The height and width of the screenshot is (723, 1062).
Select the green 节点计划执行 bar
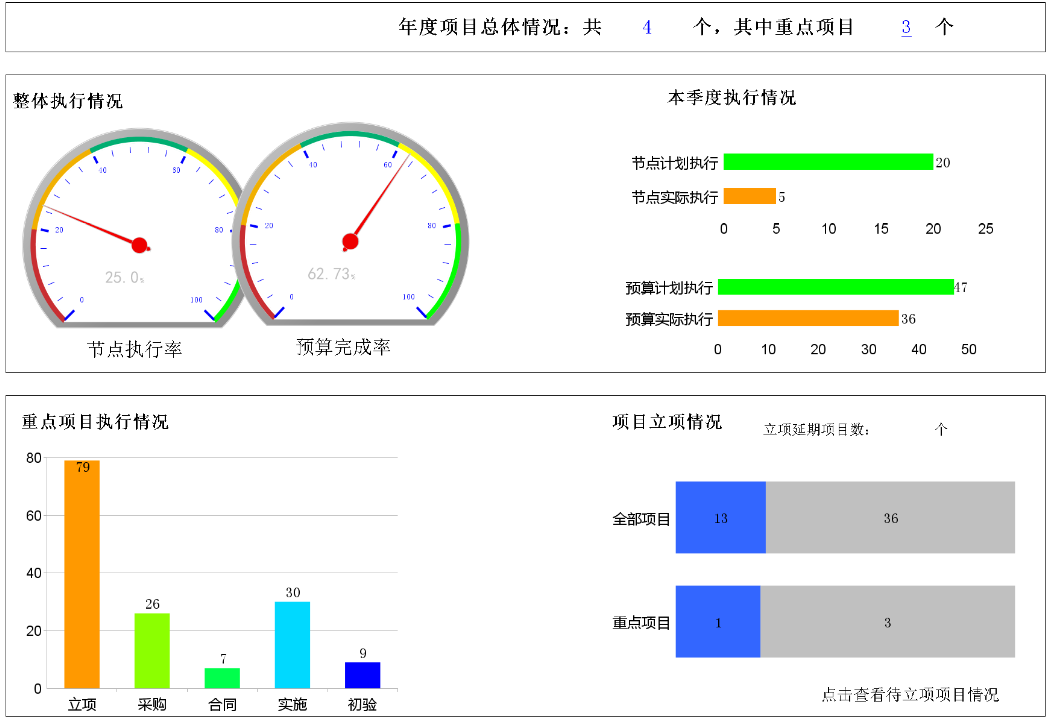[828, 162]
